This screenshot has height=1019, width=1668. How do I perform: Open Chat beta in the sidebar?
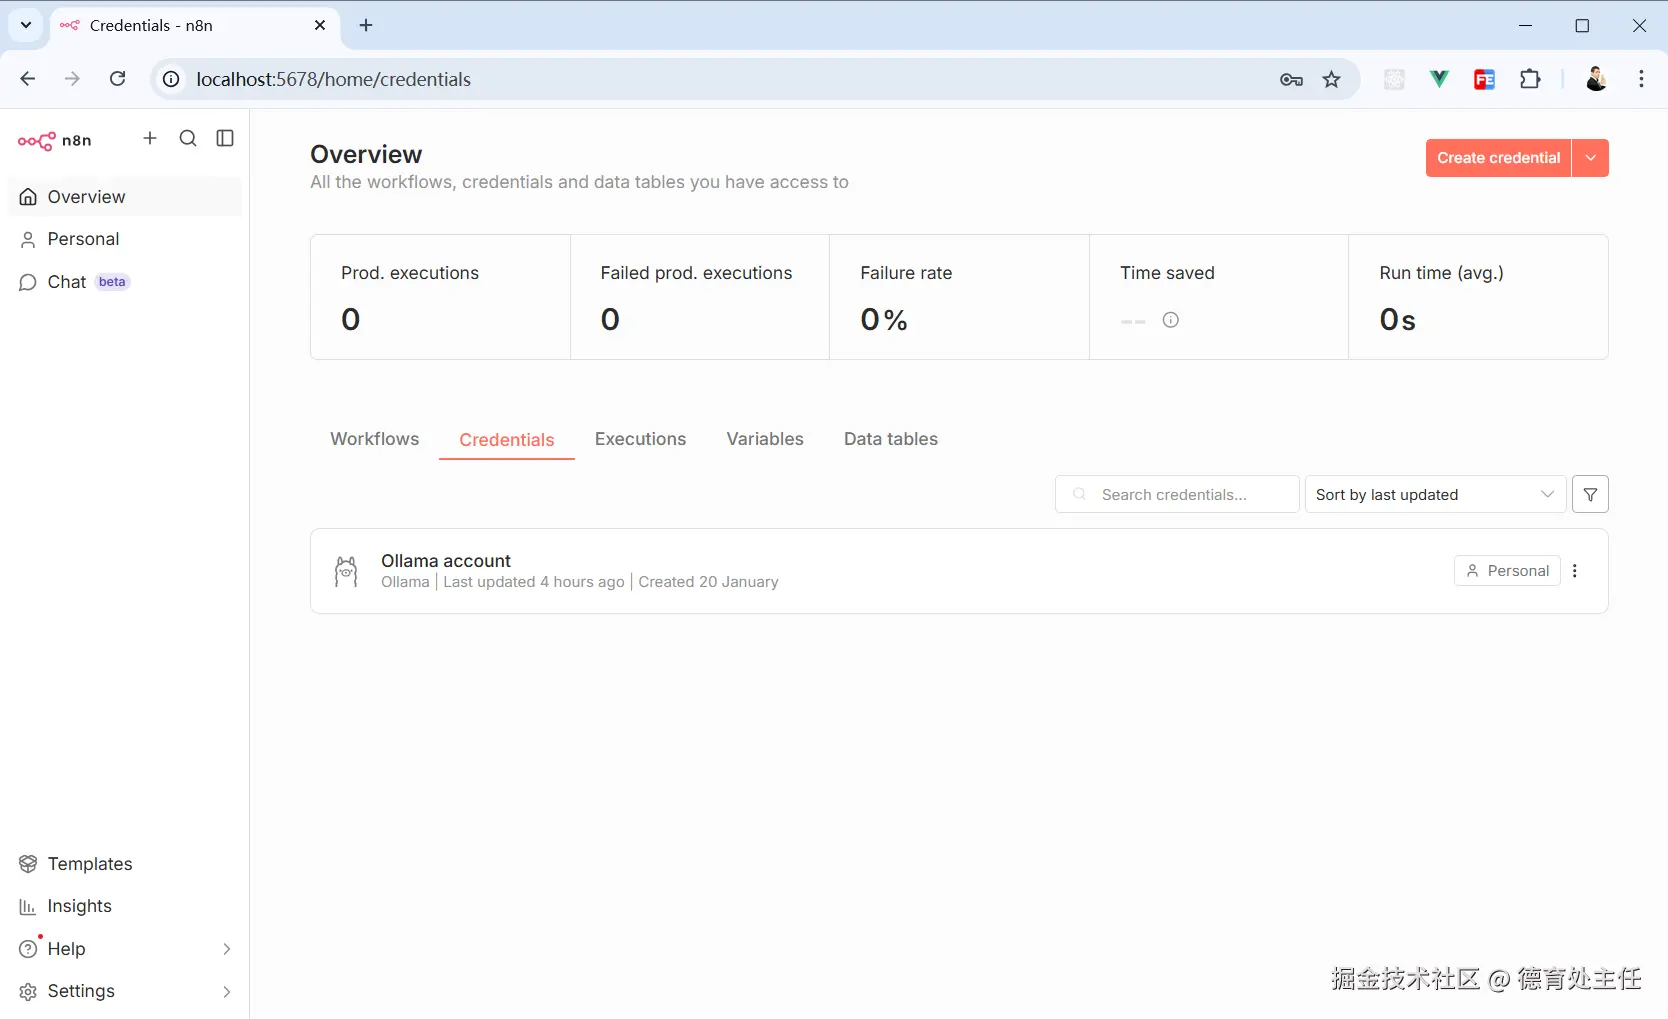[125, 282]
